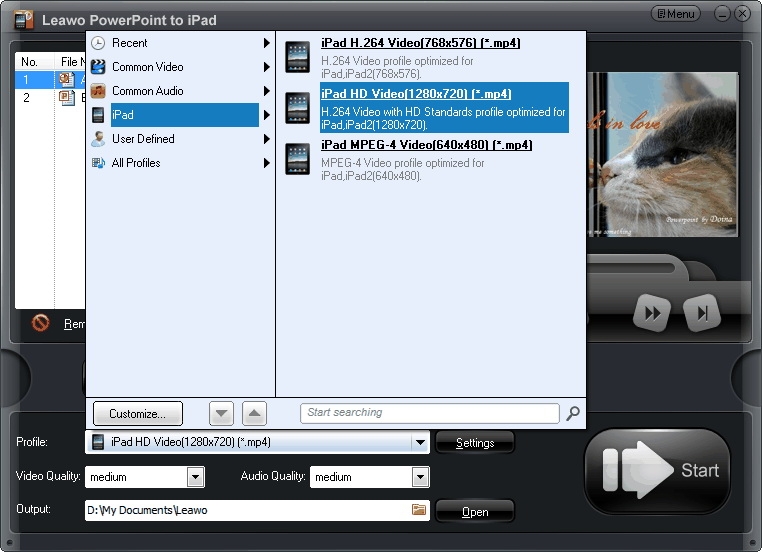Image resolution: width=762 pixels, height=552 pixels.
Task: Click the move down arrow button
Action: tap(222, 413)
